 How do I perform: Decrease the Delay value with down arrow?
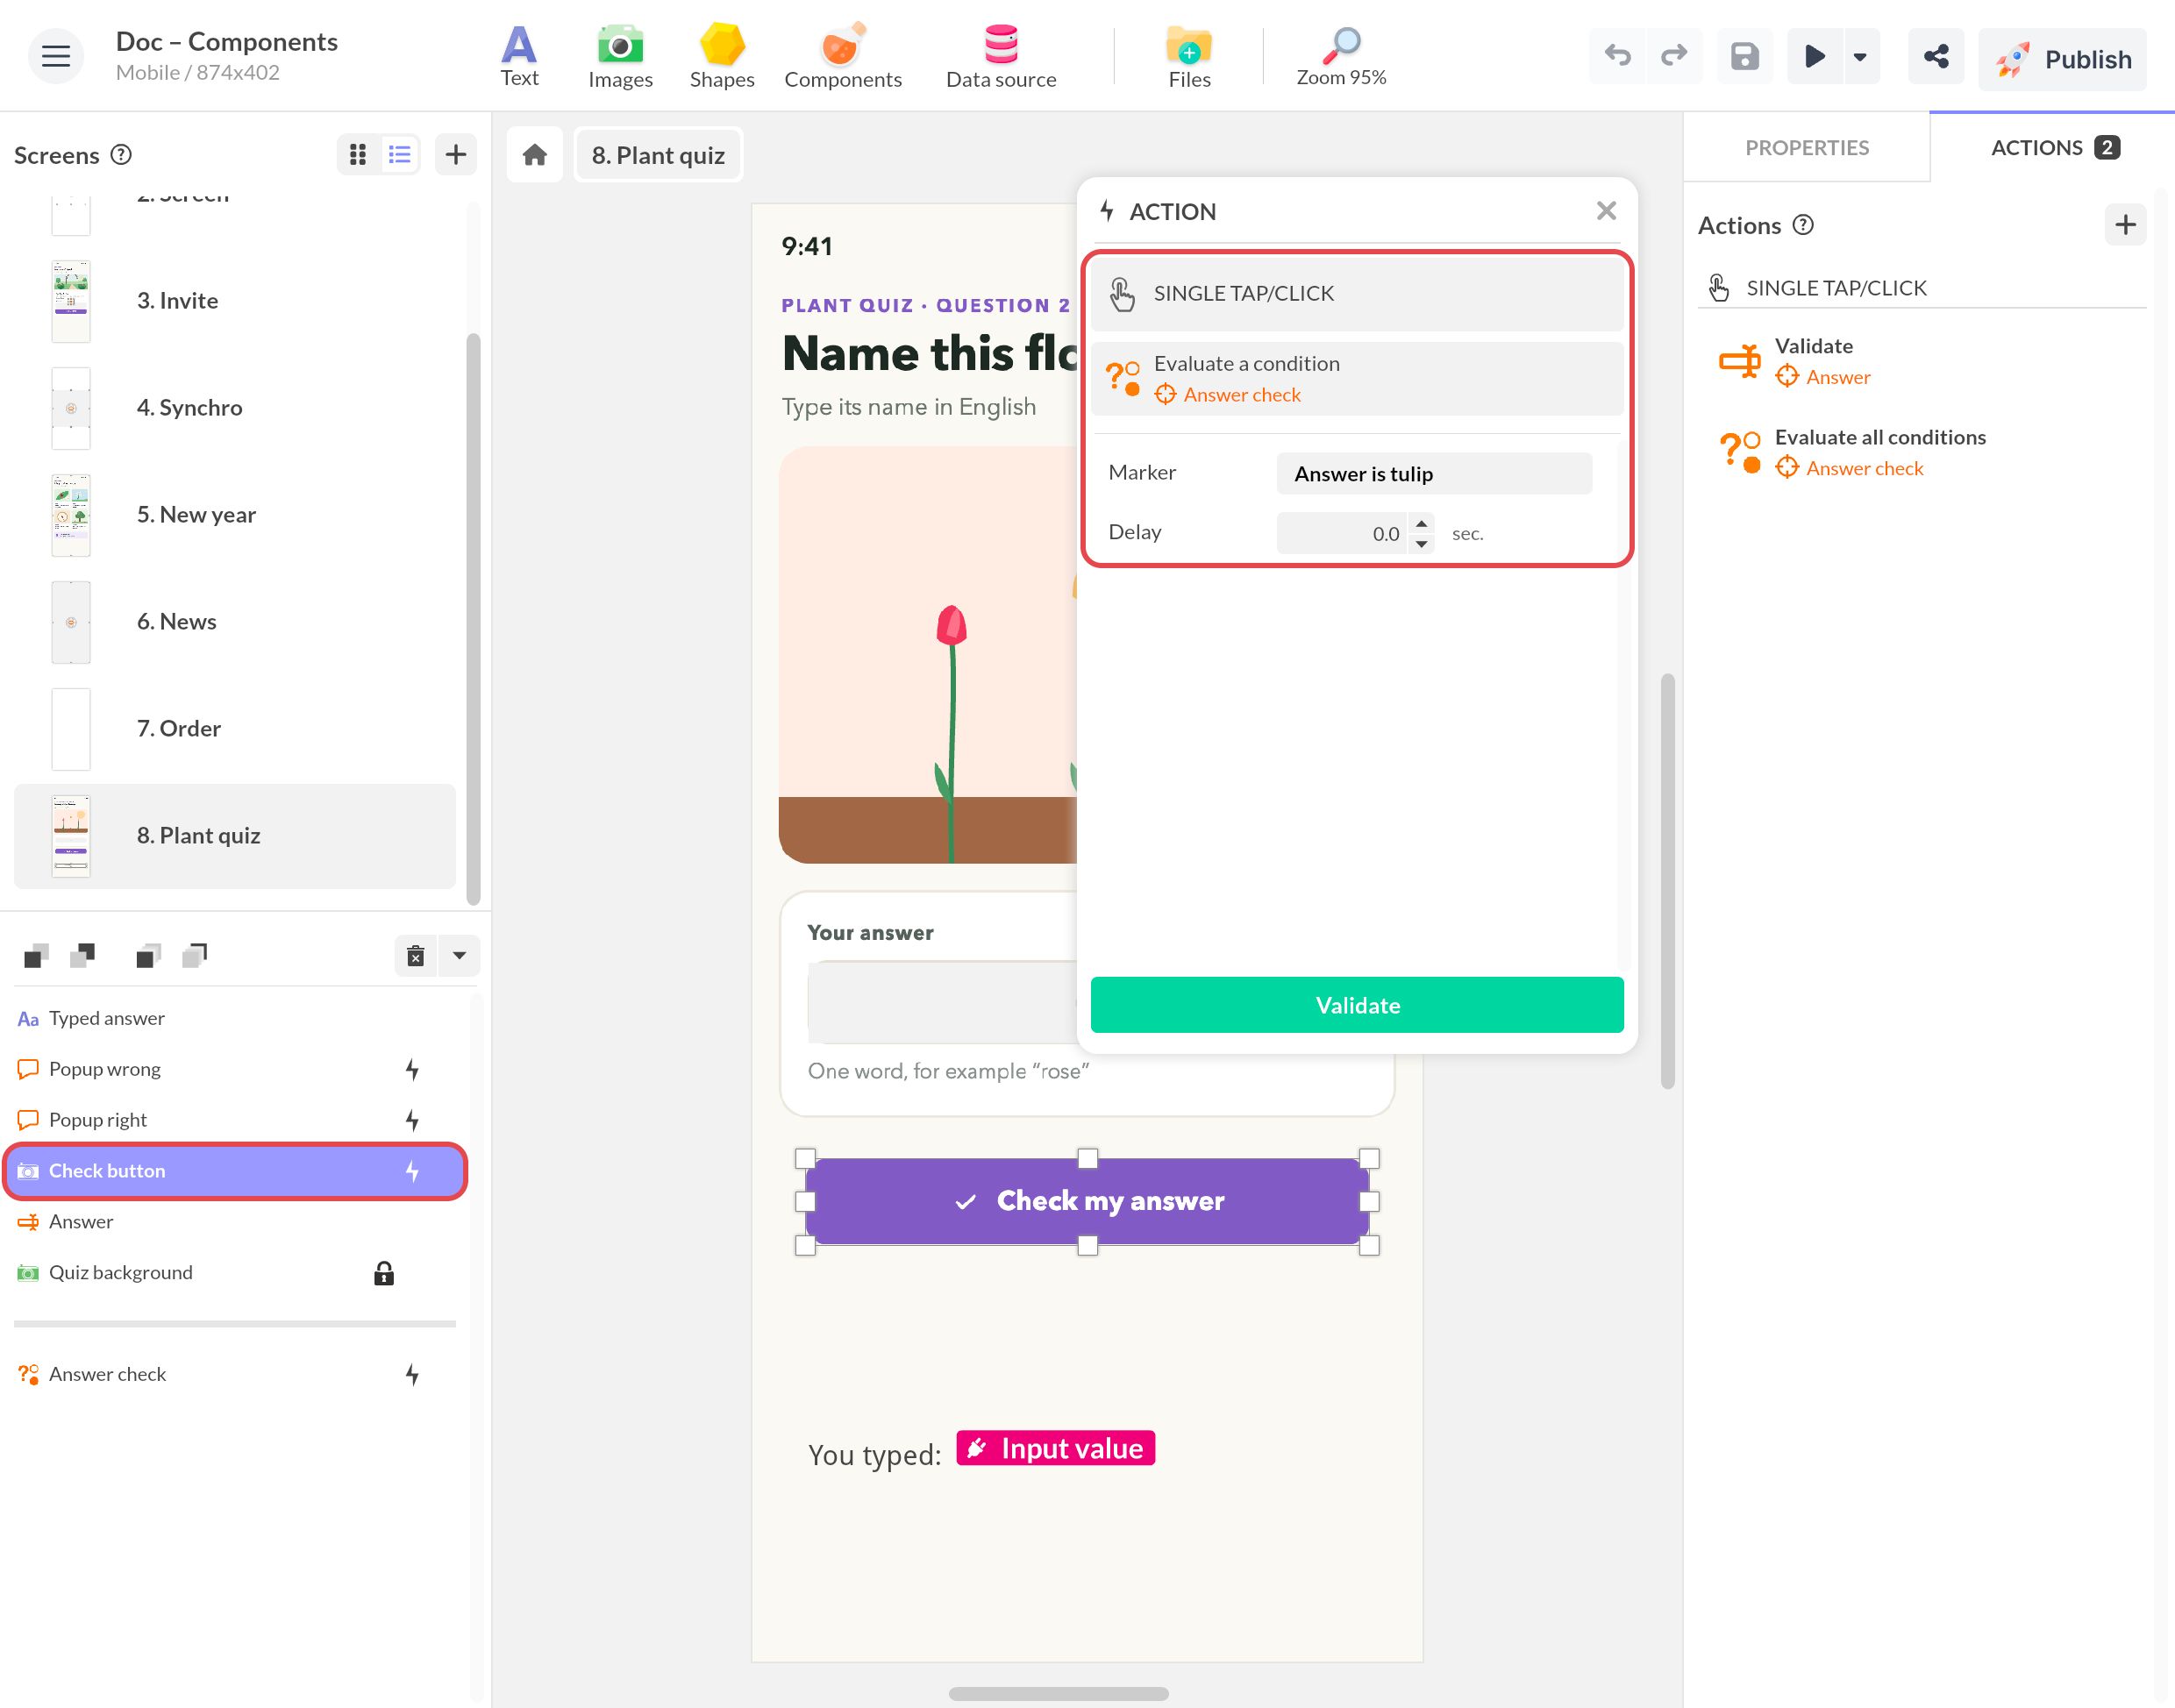pyautogui.click(x=1421, y=544)
